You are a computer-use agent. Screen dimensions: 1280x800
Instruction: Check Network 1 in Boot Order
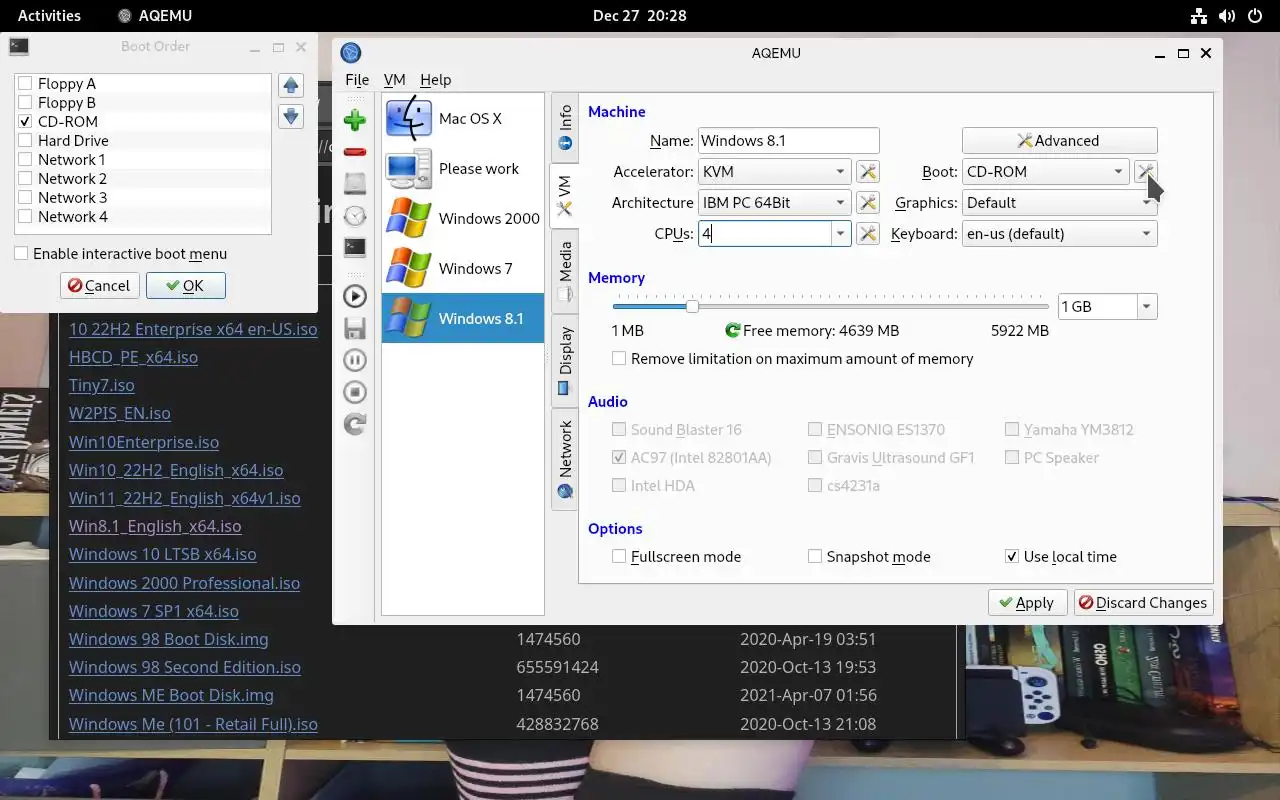pos(26,160)
